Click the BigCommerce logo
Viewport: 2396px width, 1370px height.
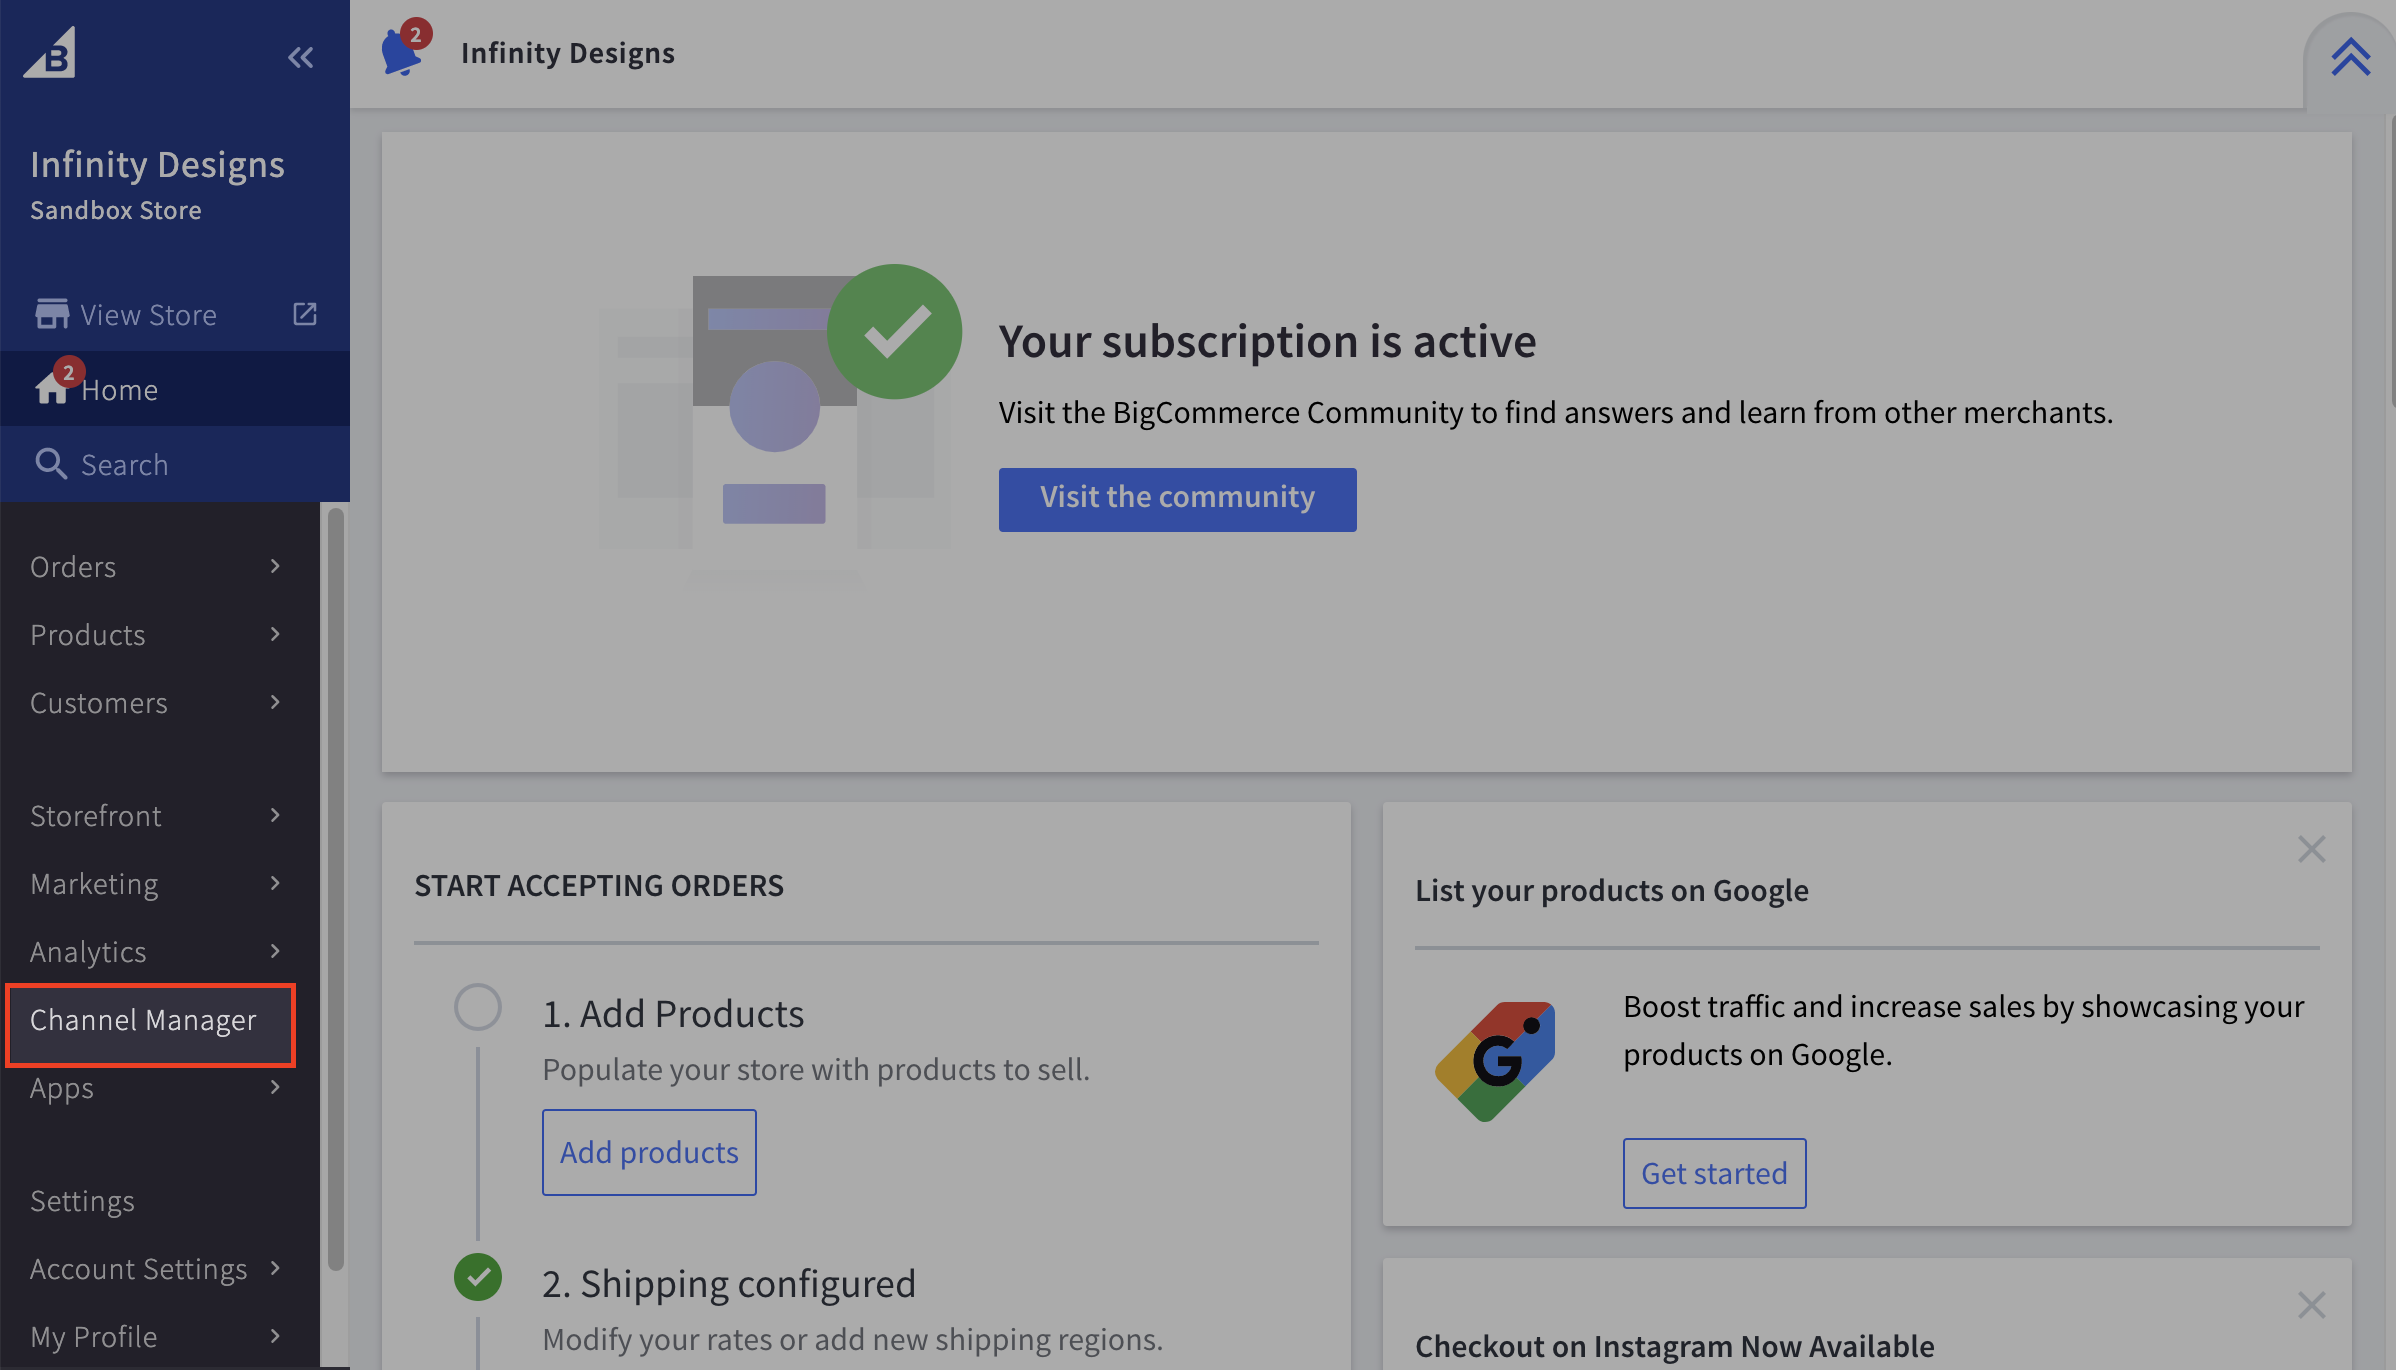[x=51, y=53]
